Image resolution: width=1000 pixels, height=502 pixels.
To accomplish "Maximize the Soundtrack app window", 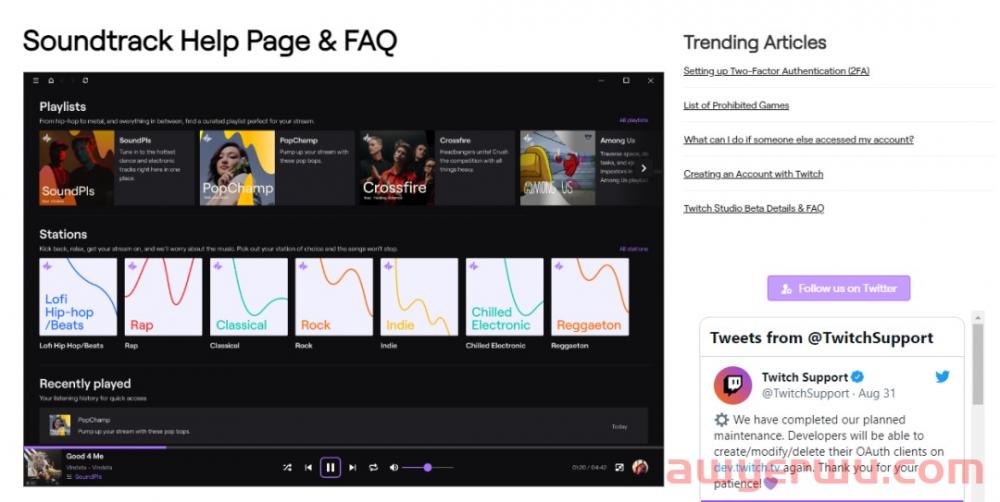I will (626, 80).
